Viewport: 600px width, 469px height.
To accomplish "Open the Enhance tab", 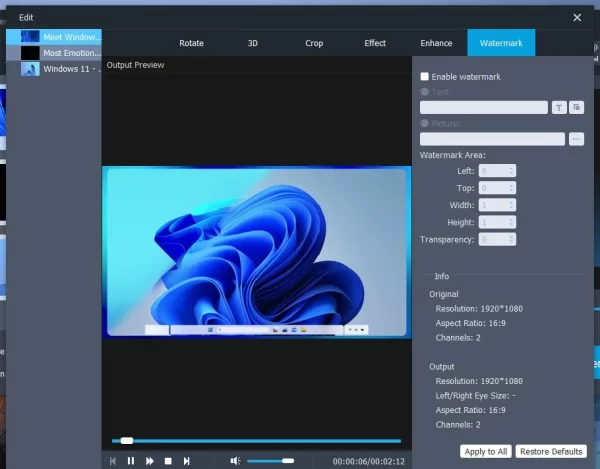I will 436,43.
